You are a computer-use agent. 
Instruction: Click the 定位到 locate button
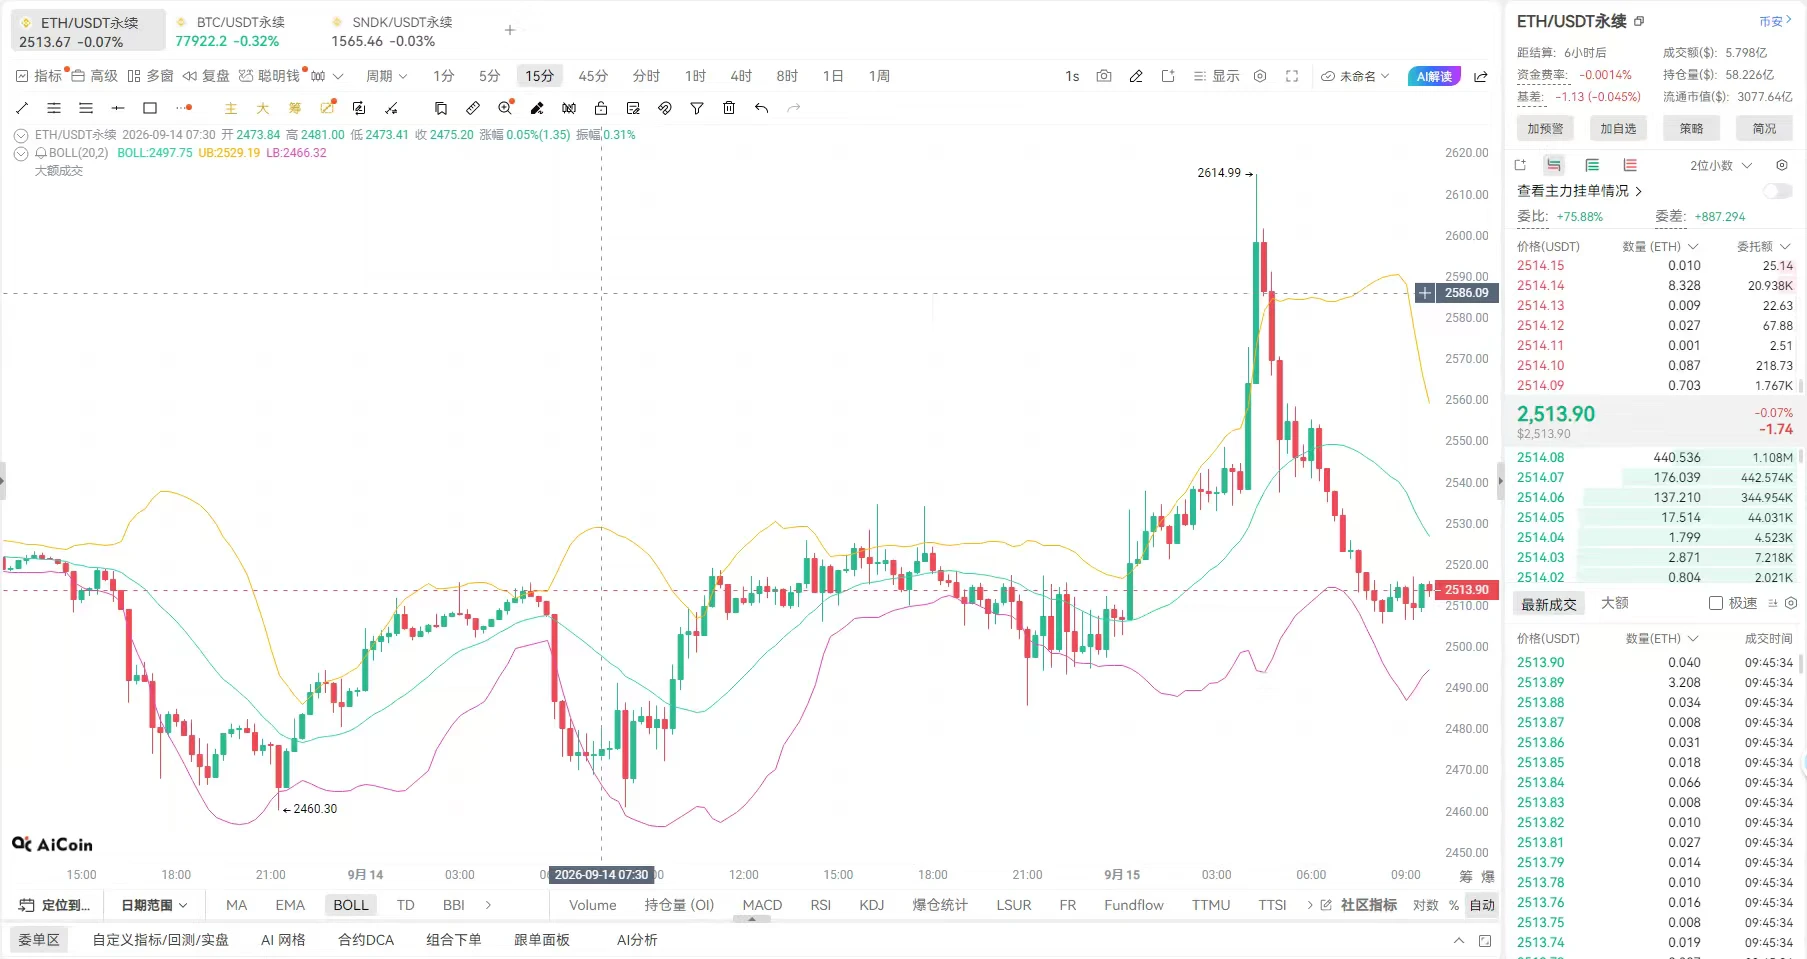pos(55,905)
